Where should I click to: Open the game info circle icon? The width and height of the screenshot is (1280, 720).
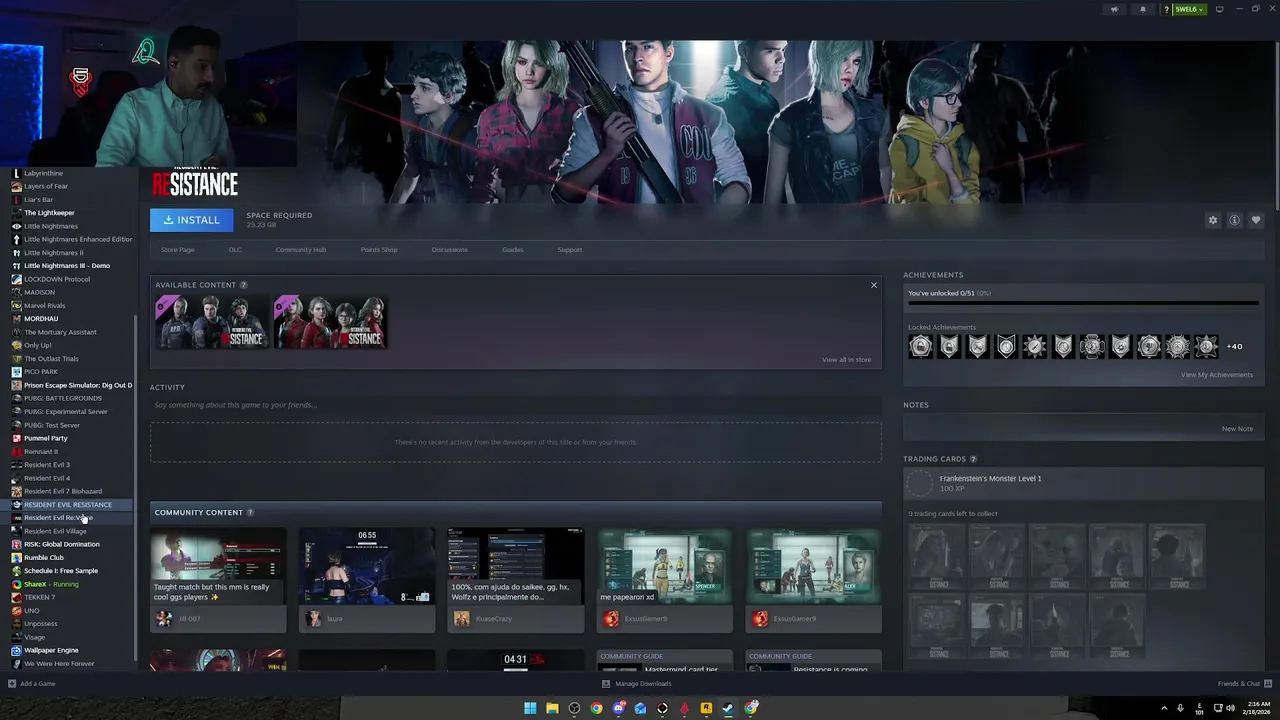[x=1235, y=220]
